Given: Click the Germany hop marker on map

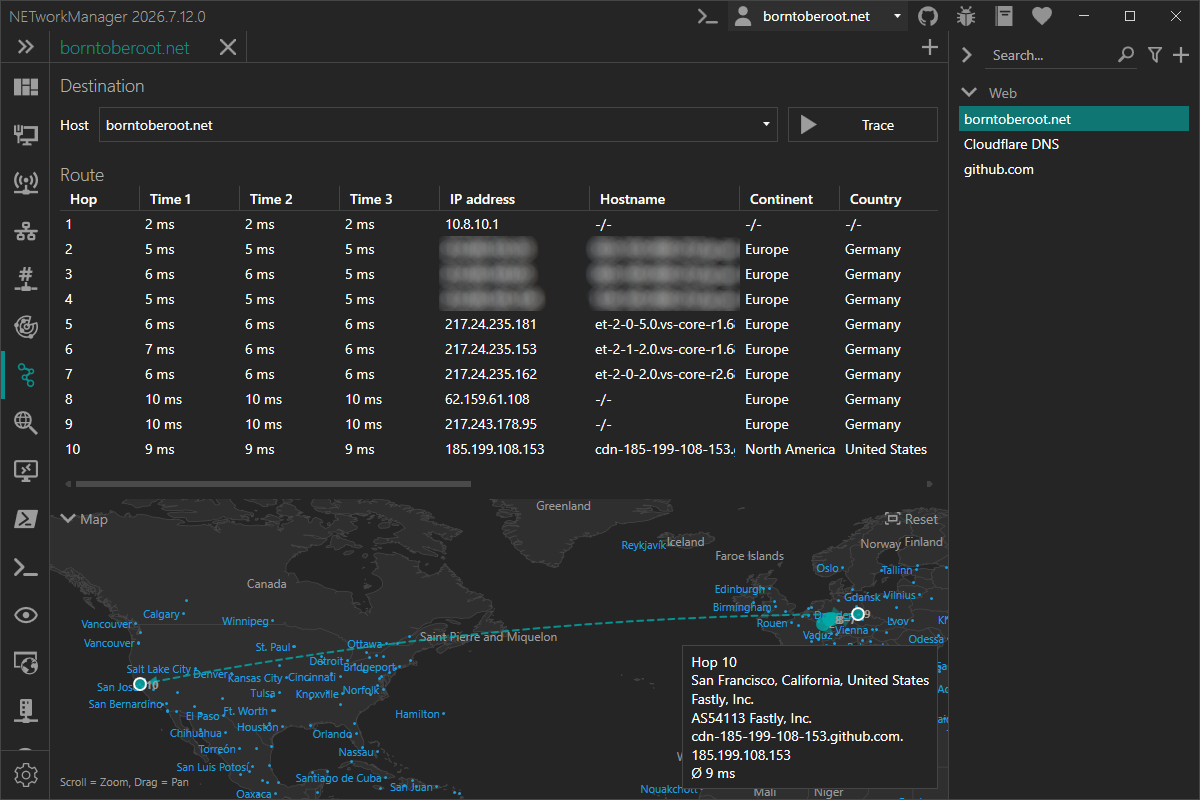Looking at the screenshot, I should (x=857, y=613).
